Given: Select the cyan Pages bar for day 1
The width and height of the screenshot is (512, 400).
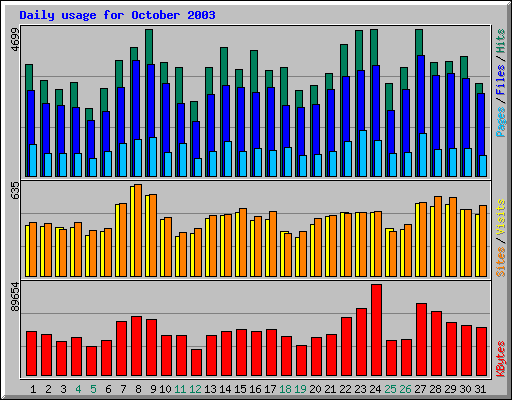Looking at the screenshot, I should (33, 160).
